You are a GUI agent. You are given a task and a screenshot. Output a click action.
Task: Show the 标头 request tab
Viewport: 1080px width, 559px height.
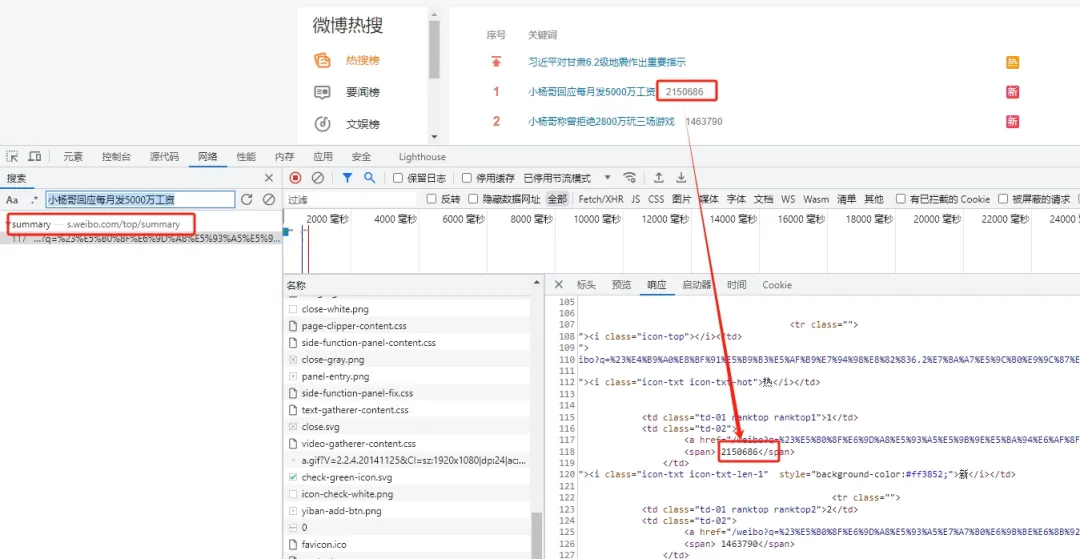click(586, 285)
